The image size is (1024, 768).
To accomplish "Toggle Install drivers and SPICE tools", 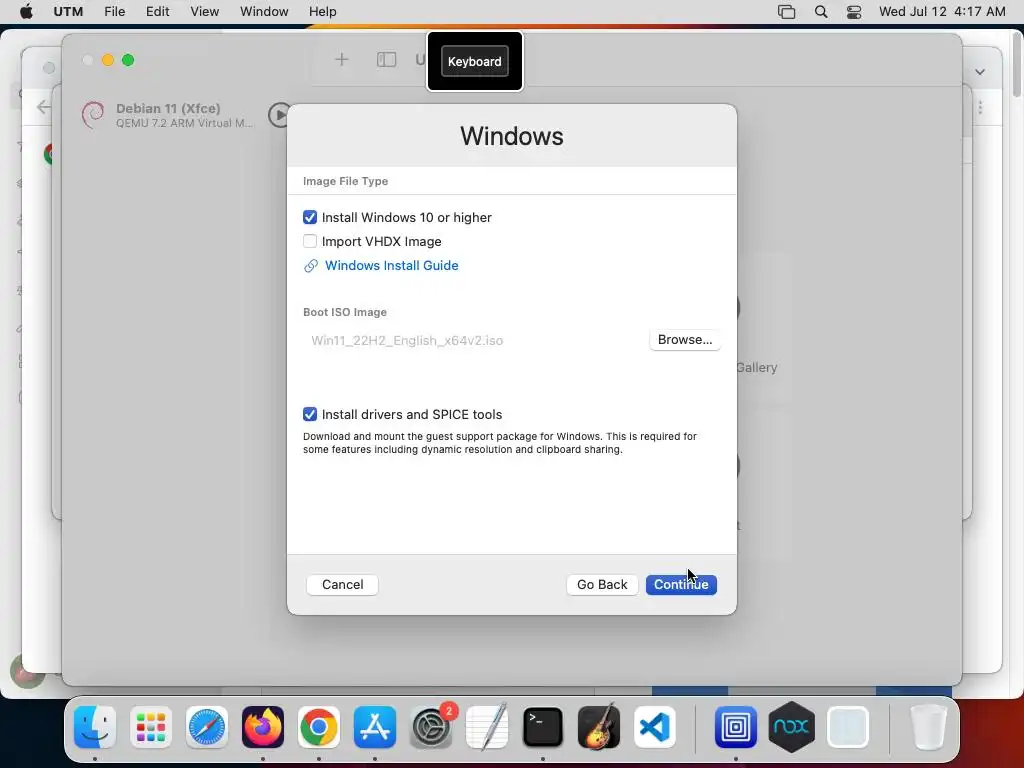I will pyautogui.click(x=310, y=415).
